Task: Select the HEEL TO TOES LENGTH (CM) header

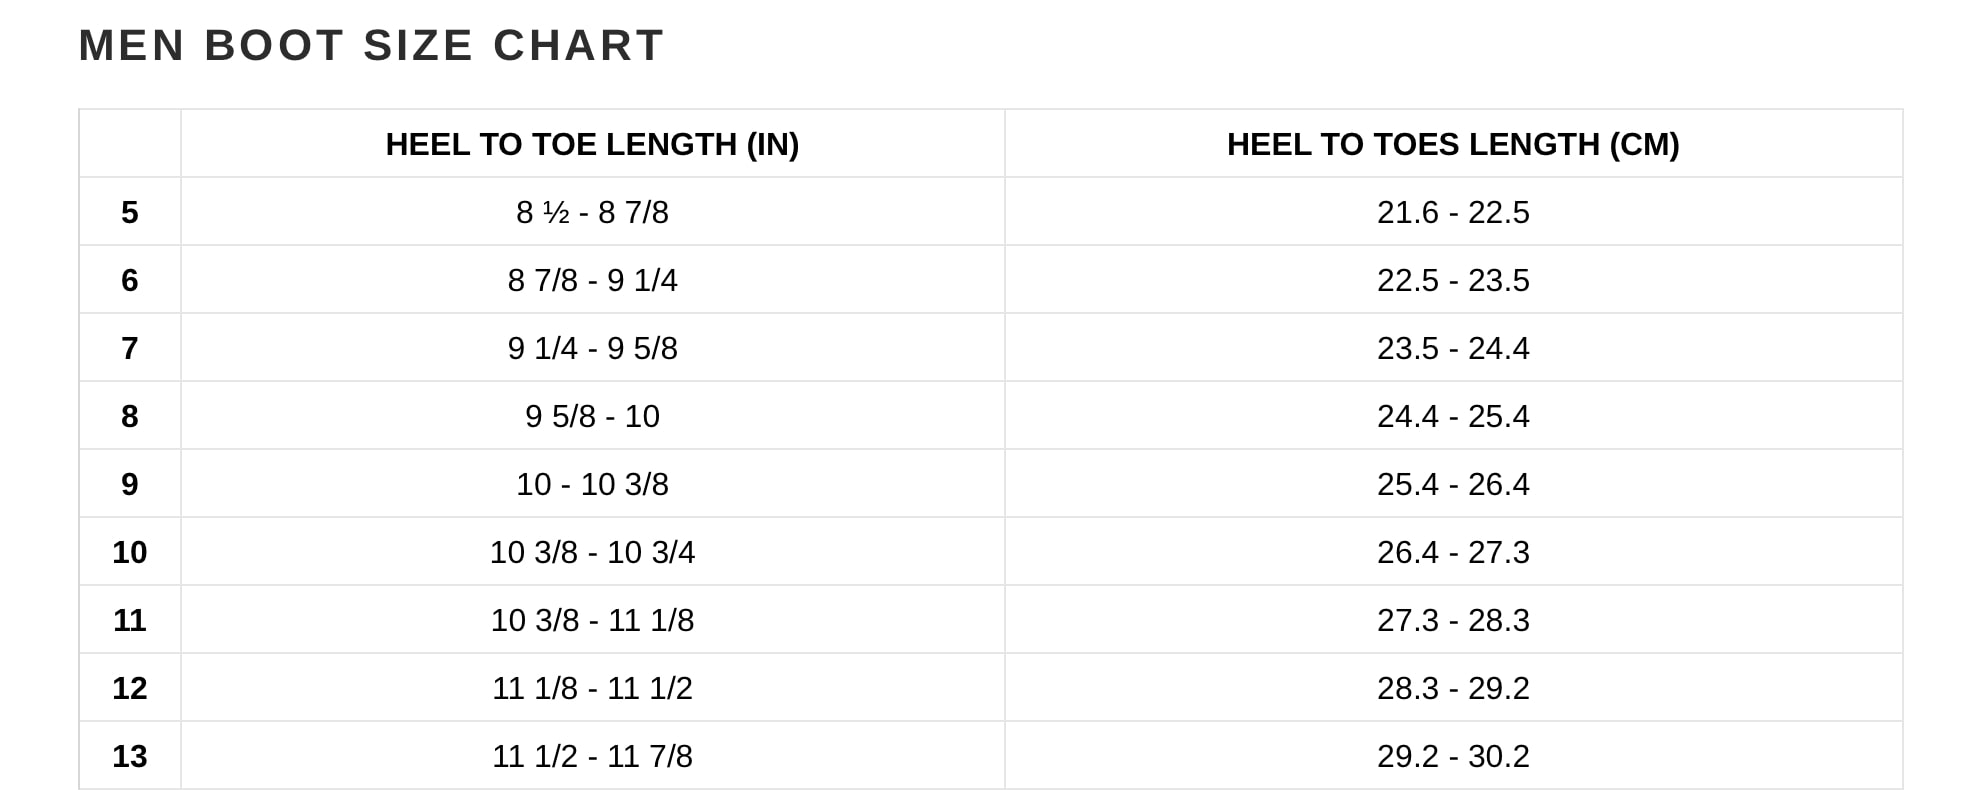Action: (x=1453, y=144)
